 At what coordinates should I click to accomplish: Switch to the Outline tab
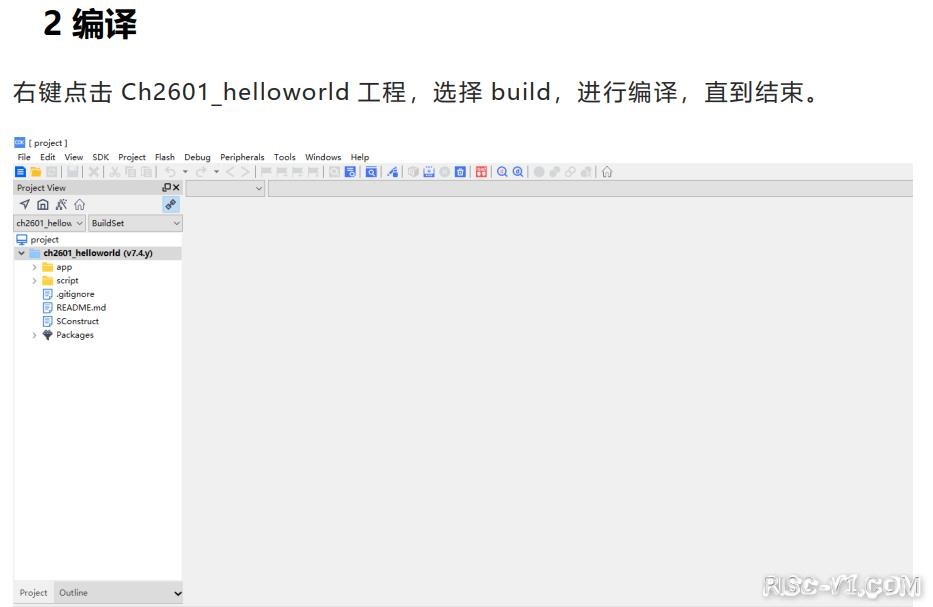[x=73, y=593]
